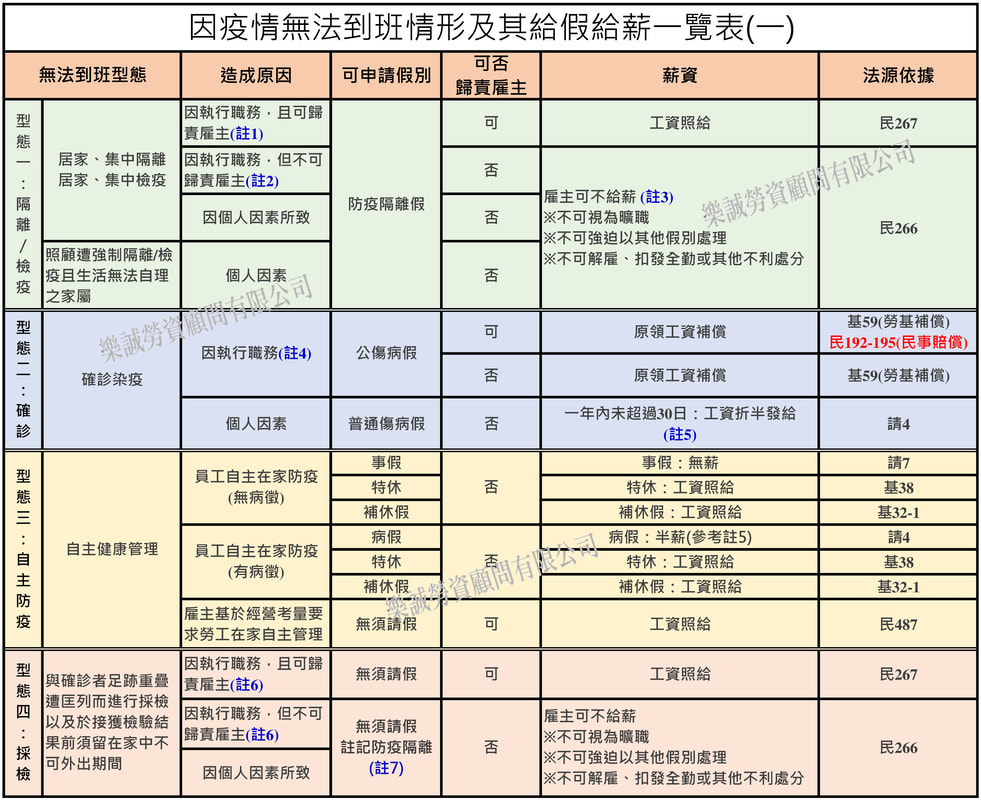Click the 病假:半薪(參考註5) salary cell
Image resolution: width=981 pixels, height=800 pixels.
click(x=679, y=537)
